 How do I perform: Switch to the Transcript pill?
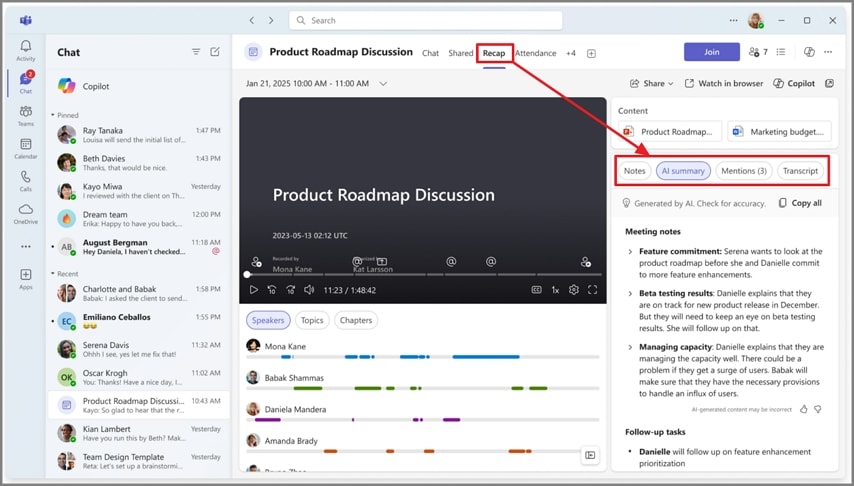click(801, 171)
